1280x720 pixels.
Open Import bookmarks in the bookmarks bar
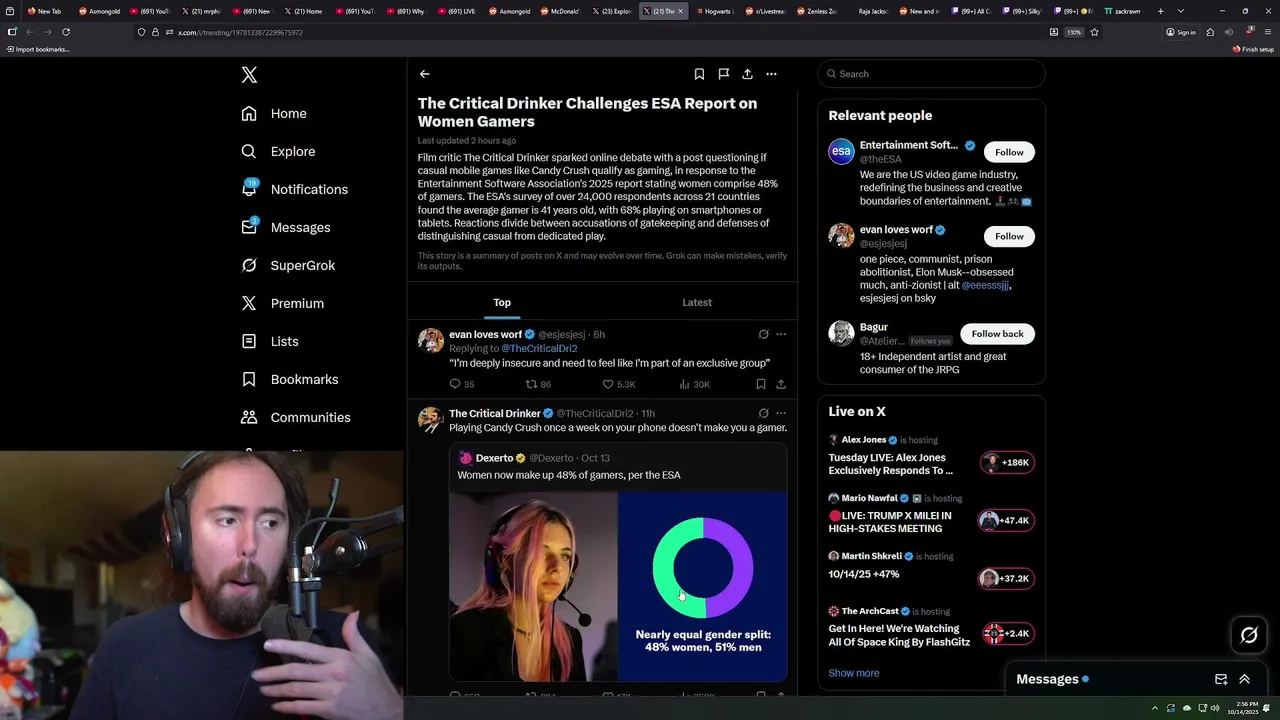pos(38,49)
